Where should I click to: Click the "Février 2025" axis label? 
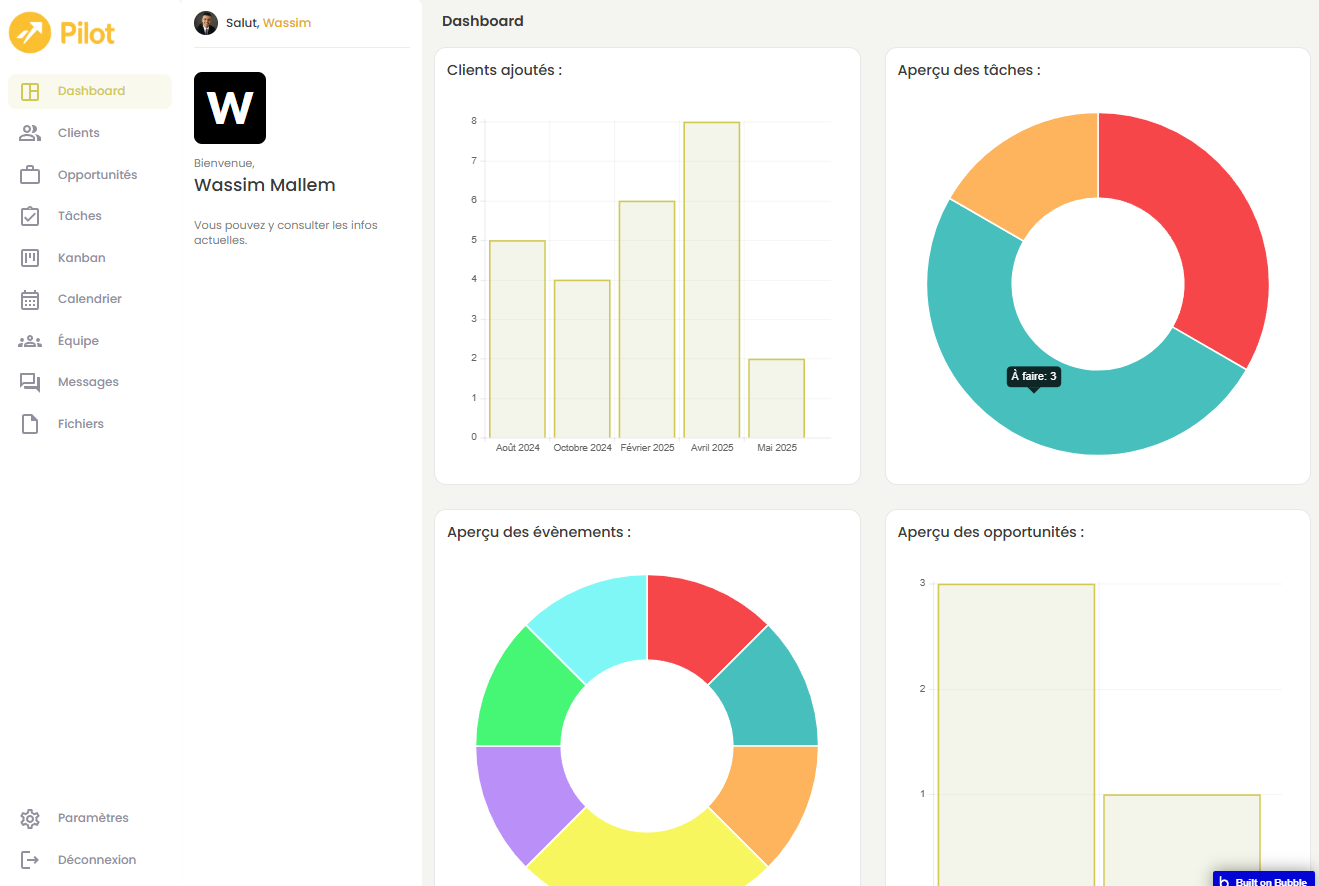(x=648, y=448)
